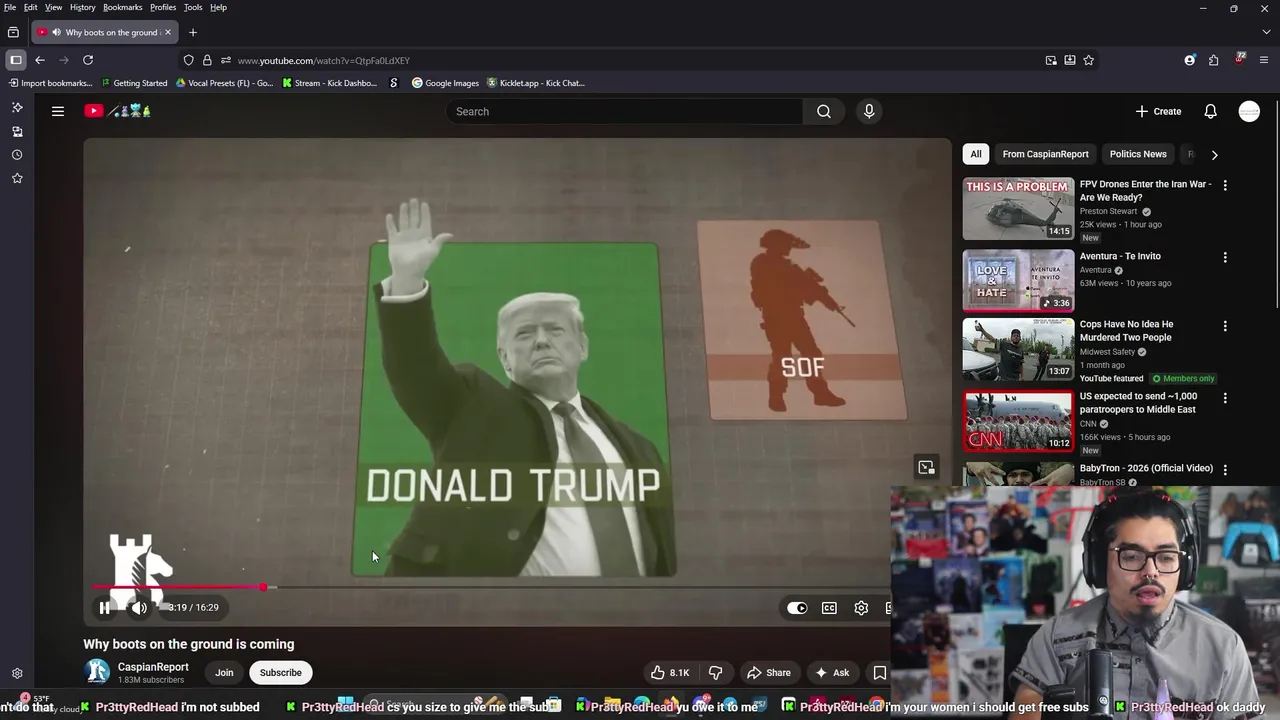This screenshot has height=720, width=1280.
Task: Open sidebar settings gear at bottom left
Action: (17, 674)
